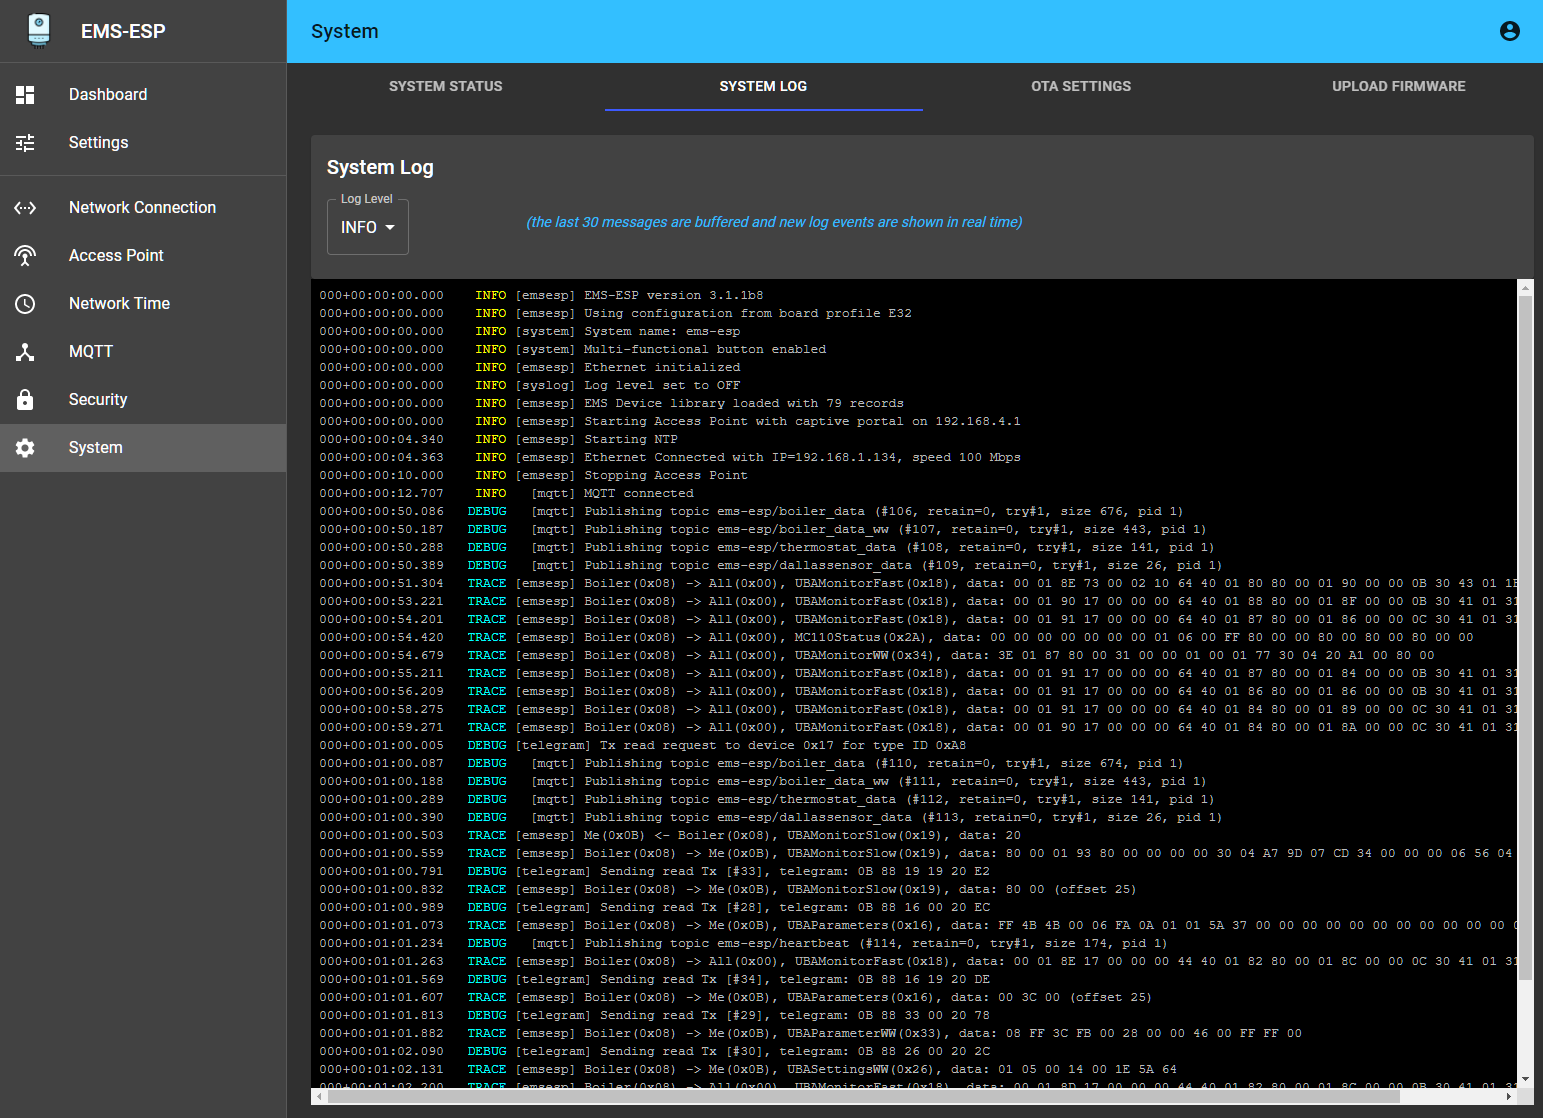Click the MQTT hub icon
Screen dimensions: 1543x1118
[x=25, y=352]
